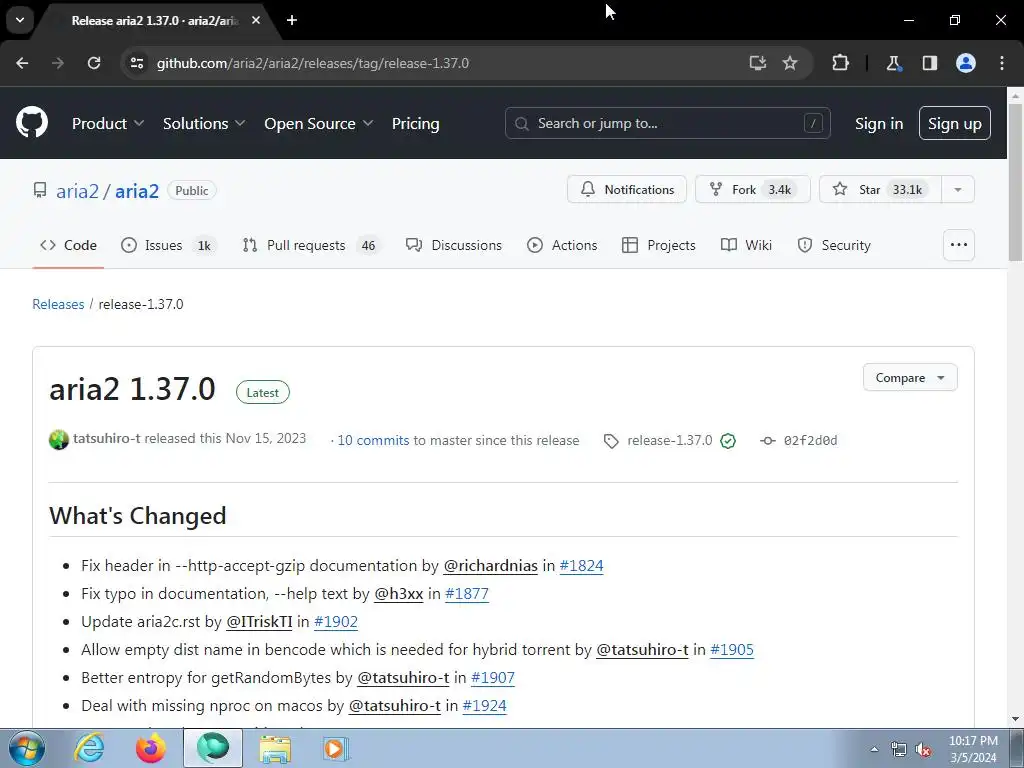The width and height of the screenshot is (1024, 768).
Task: Expand the Open Source menu
Action: (x=319, y=123)
